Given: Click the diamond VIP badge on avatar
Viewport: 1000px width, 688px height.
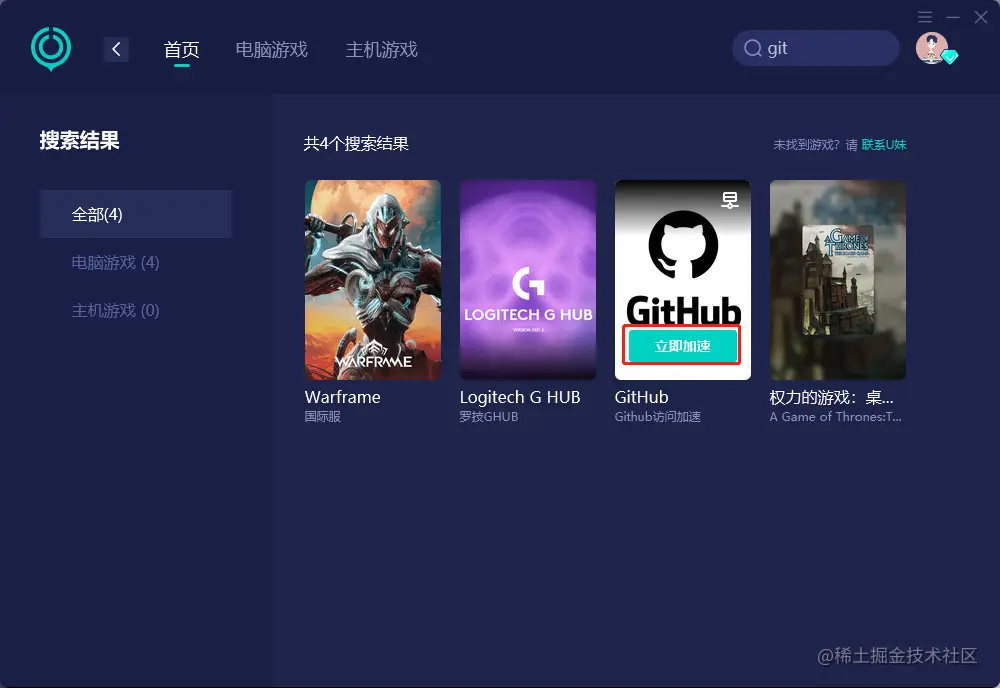Looking at the screenshot, I should tap(950, 57).
